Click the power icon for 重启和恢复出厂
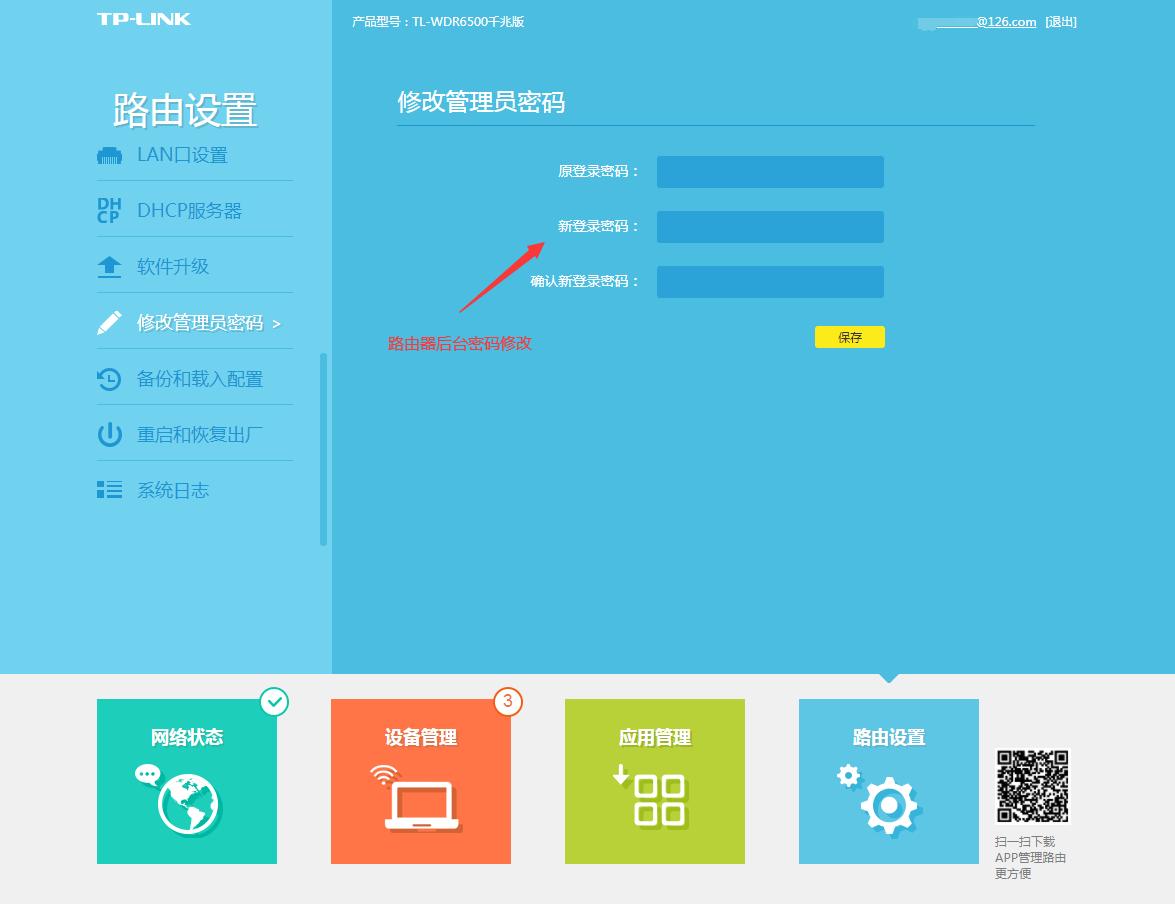 tap(109, 433)
